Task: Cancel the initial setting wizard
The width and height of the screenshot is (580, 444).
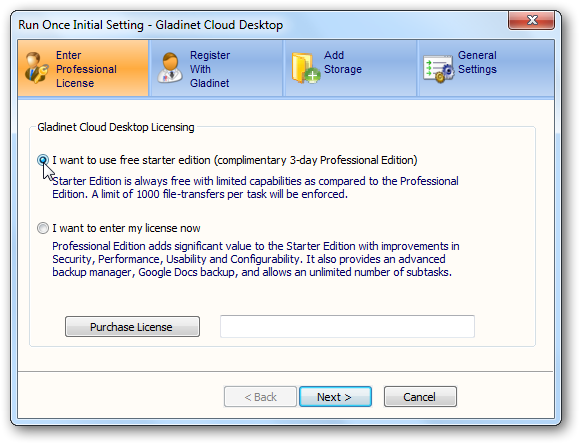Action: [420, 397]
